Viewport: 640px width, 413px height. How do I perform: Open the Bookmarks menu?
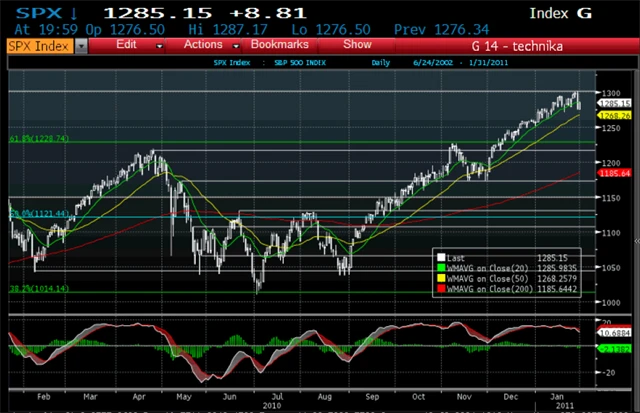tap(280, 44)
